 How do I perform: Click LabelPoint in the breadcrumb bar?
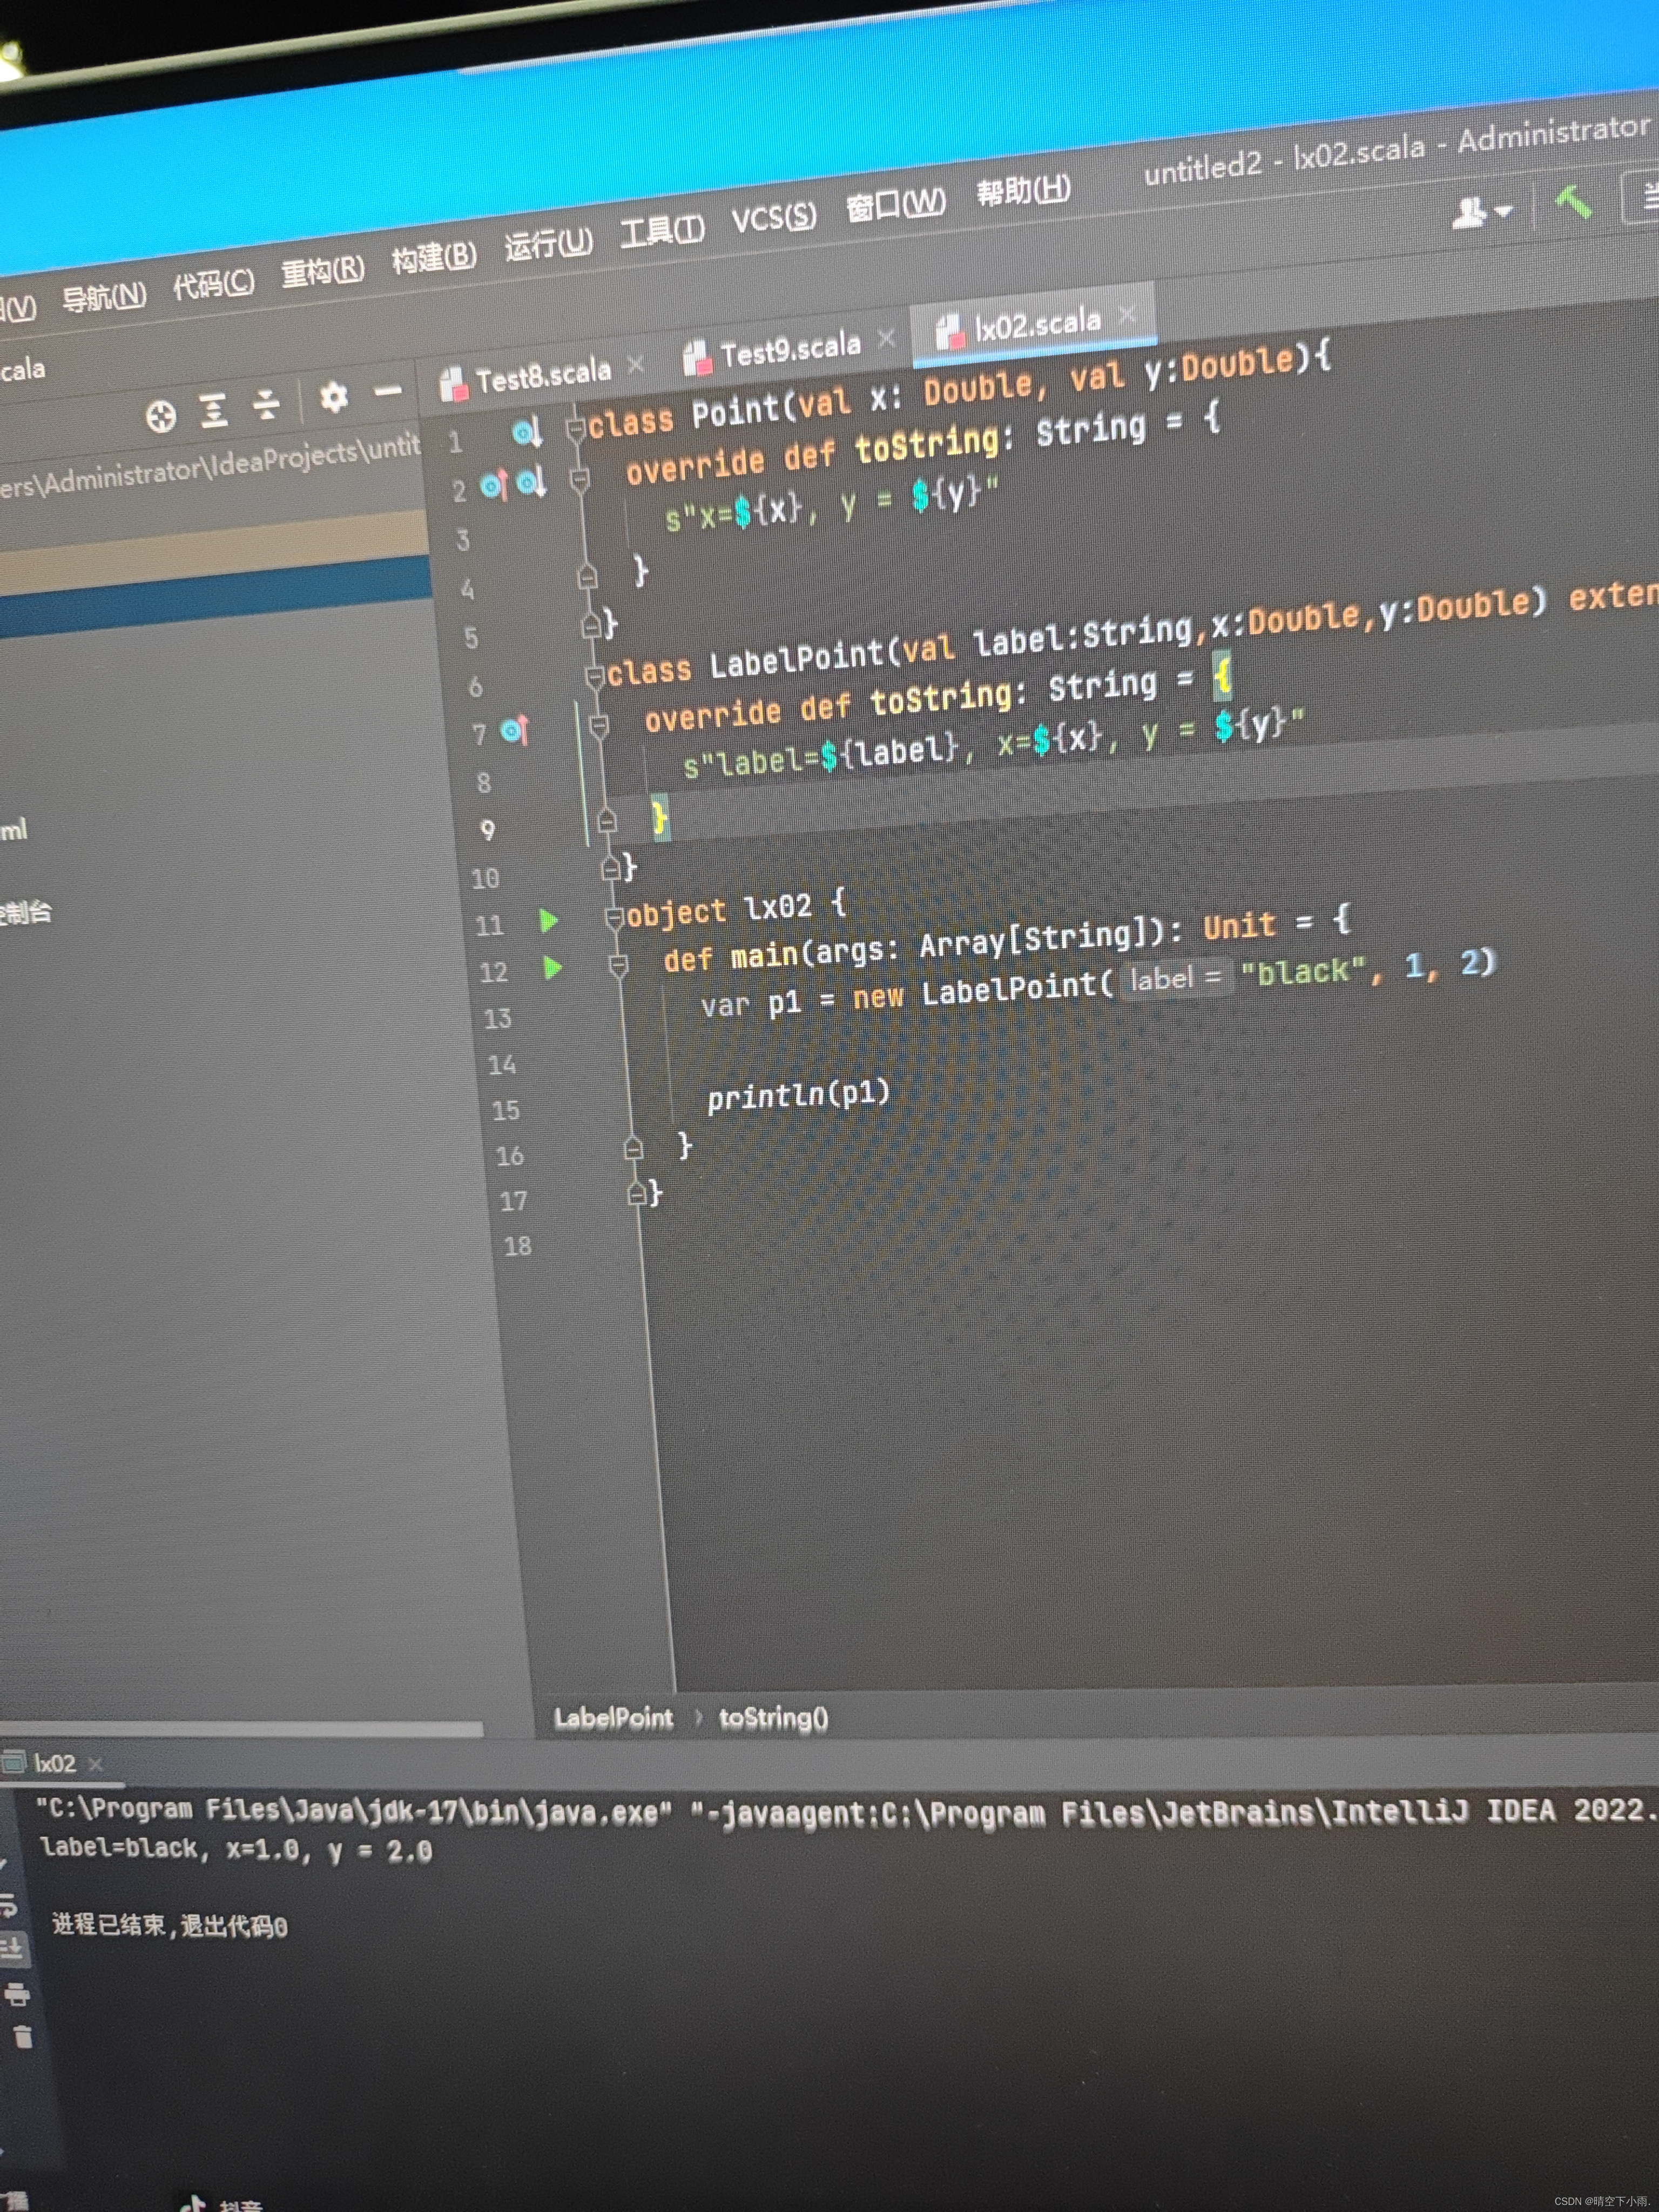613,1718
